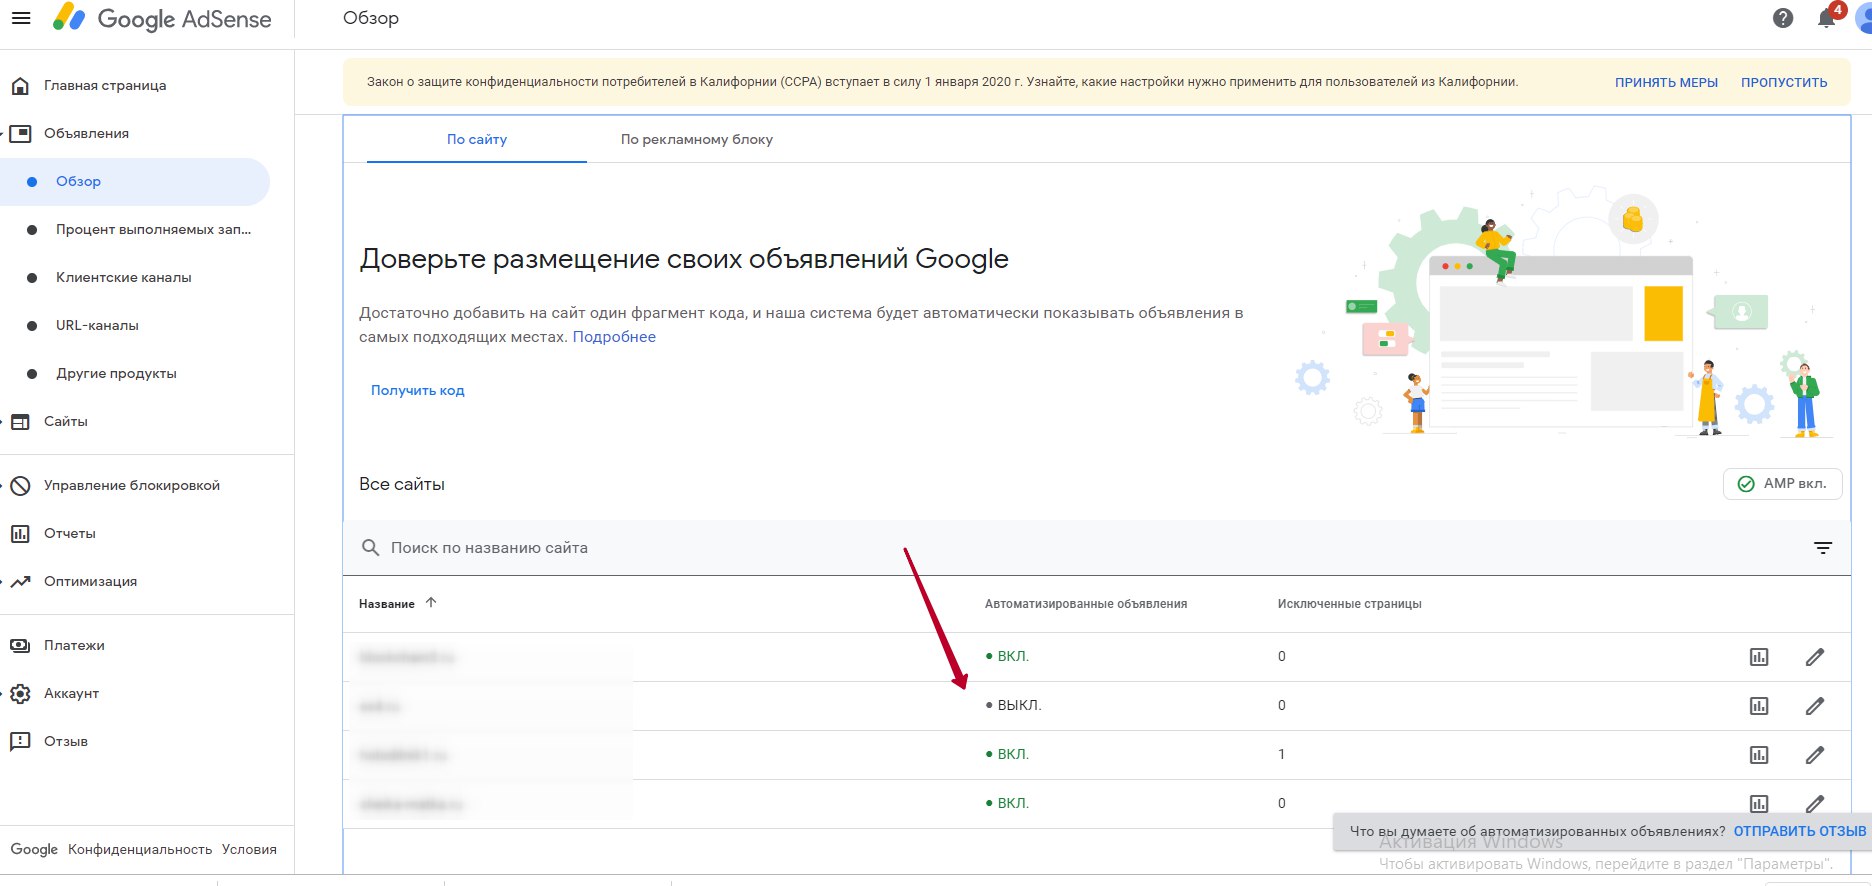This screenshot has height=886, width=1872.
Task: Click the Google AdSense logo
Action: coord(162,18)
